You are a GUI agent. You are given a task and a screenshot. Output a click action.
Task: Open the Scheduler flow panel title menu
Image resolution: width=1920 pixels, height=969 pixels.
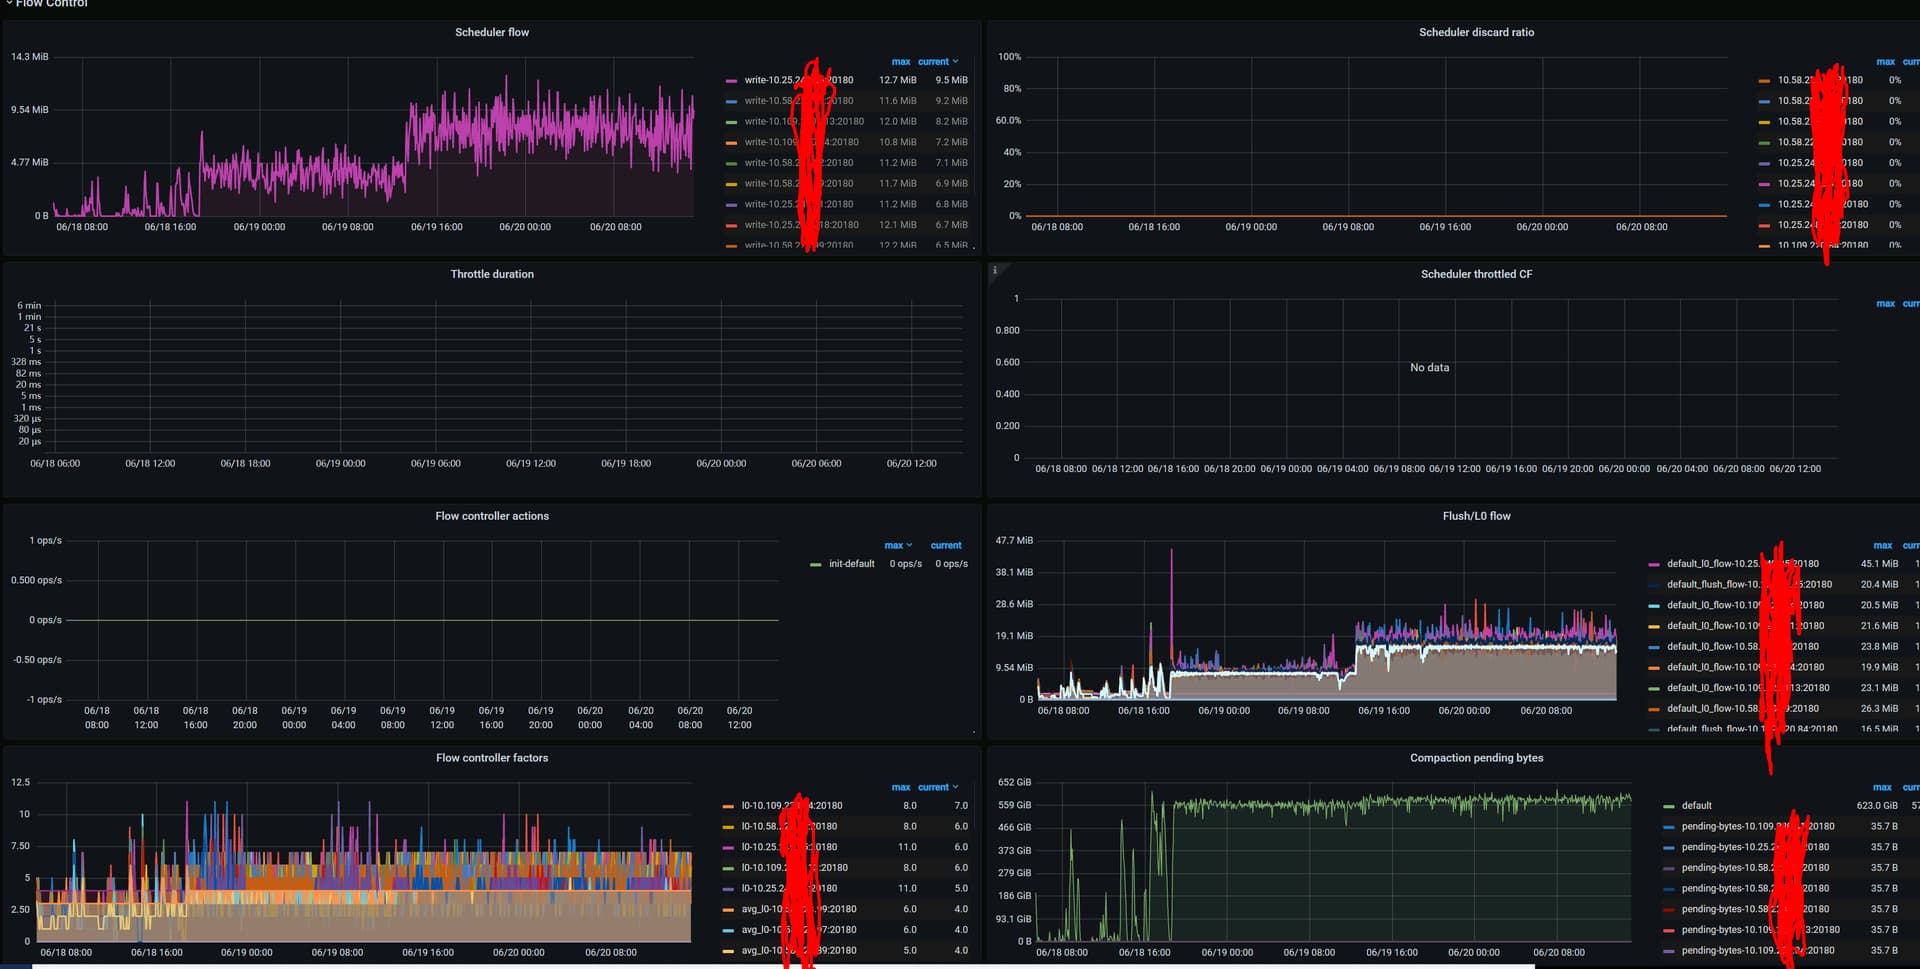(x=491, y=33)
